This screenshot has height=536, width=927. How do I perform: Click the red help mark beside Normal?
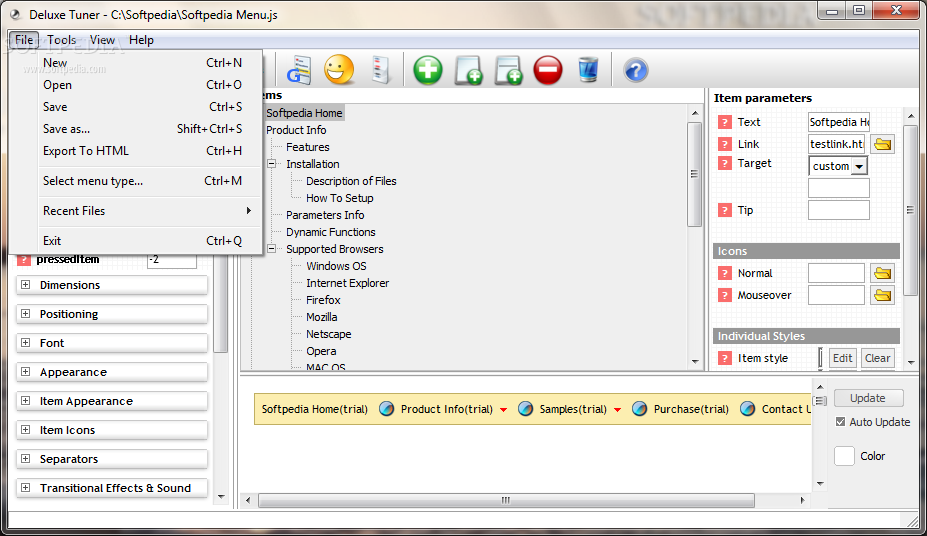coord(725,273)
